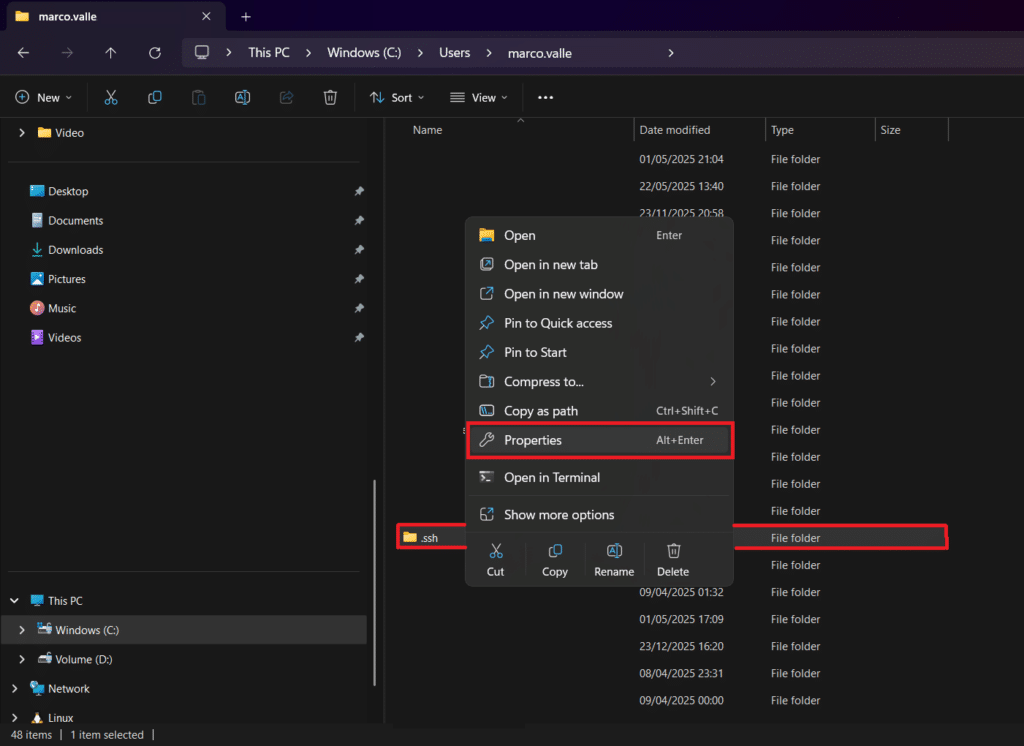Viewport: 1024px width, 746px height.
Task: Click the Date modified column header
Action: coord(675,130)
